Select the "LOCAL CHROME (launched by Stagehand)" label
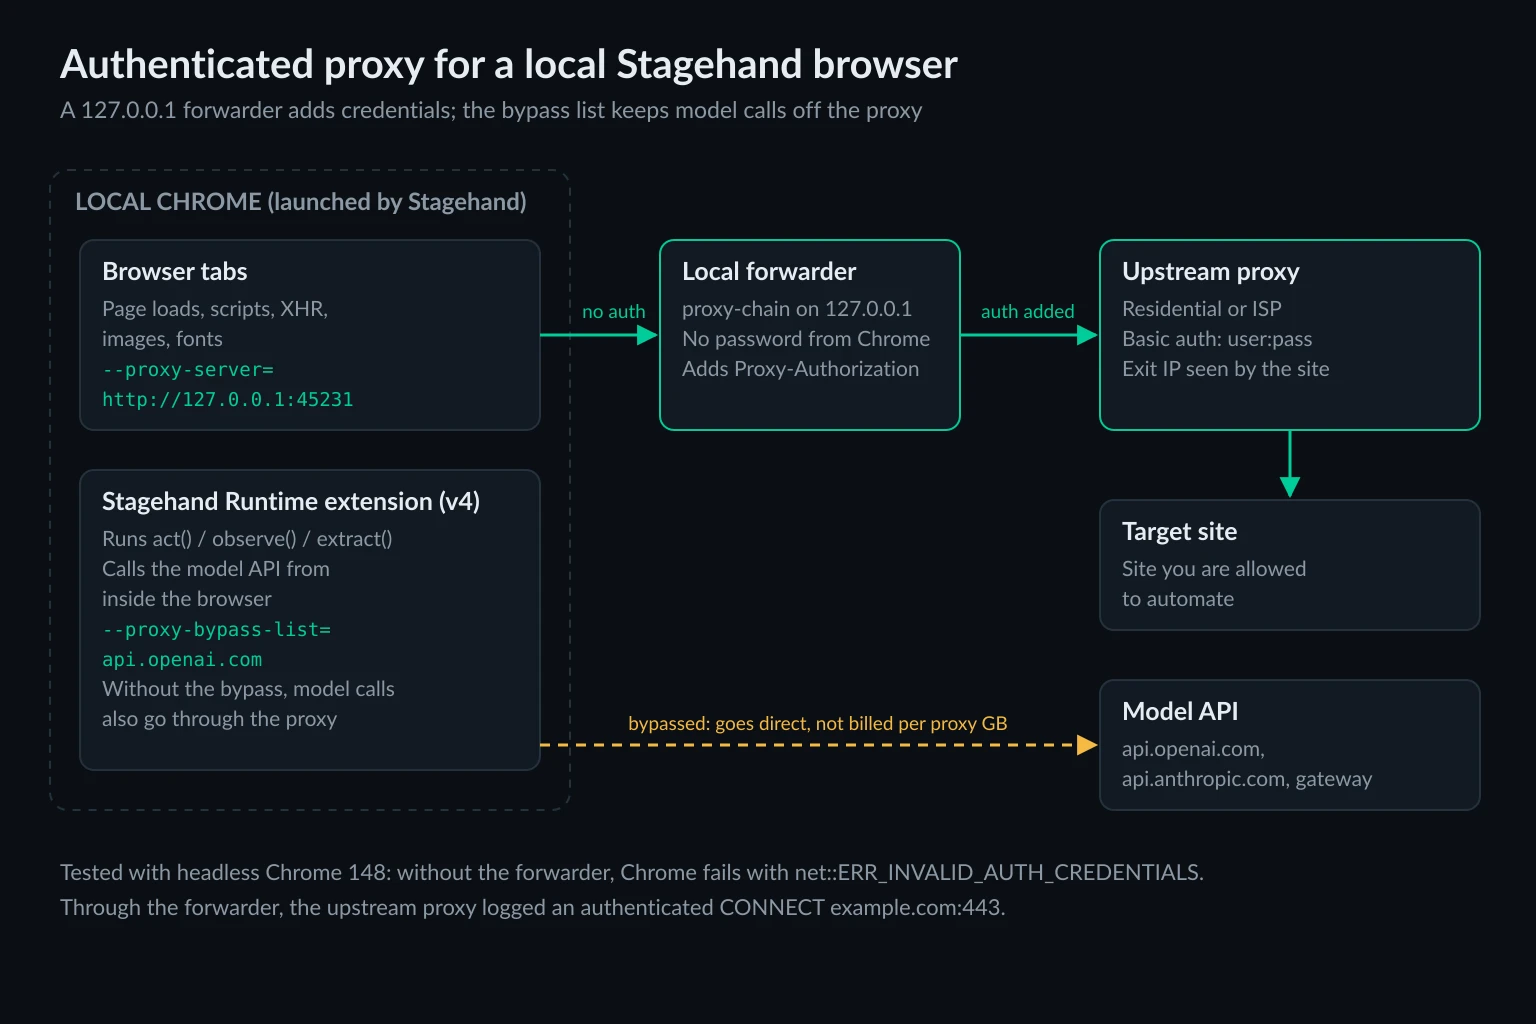Screen dimensions: 1536x1024 tap(301, 202)
